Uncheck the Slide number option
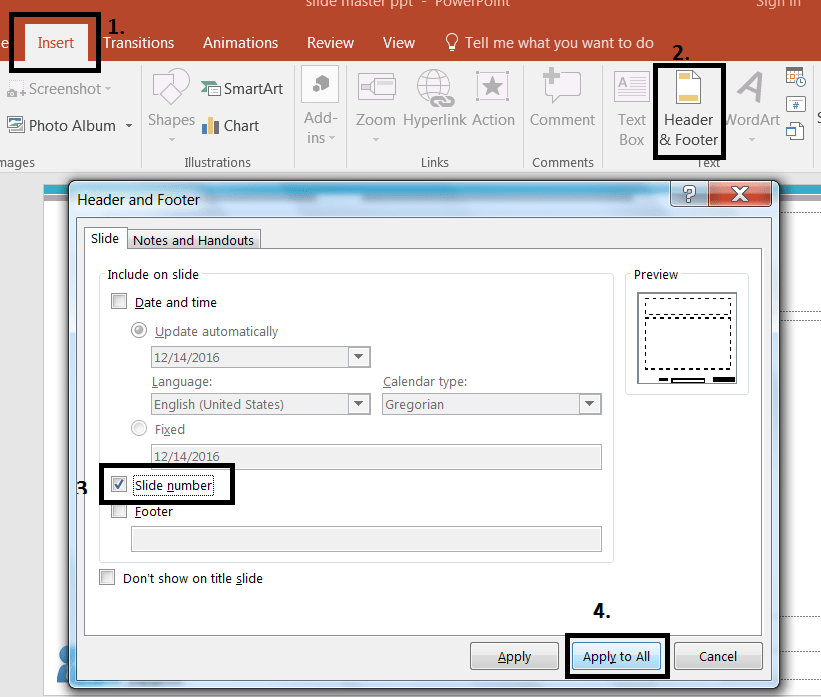The height and width of the screenshot is (697, 821). [119, 484]
